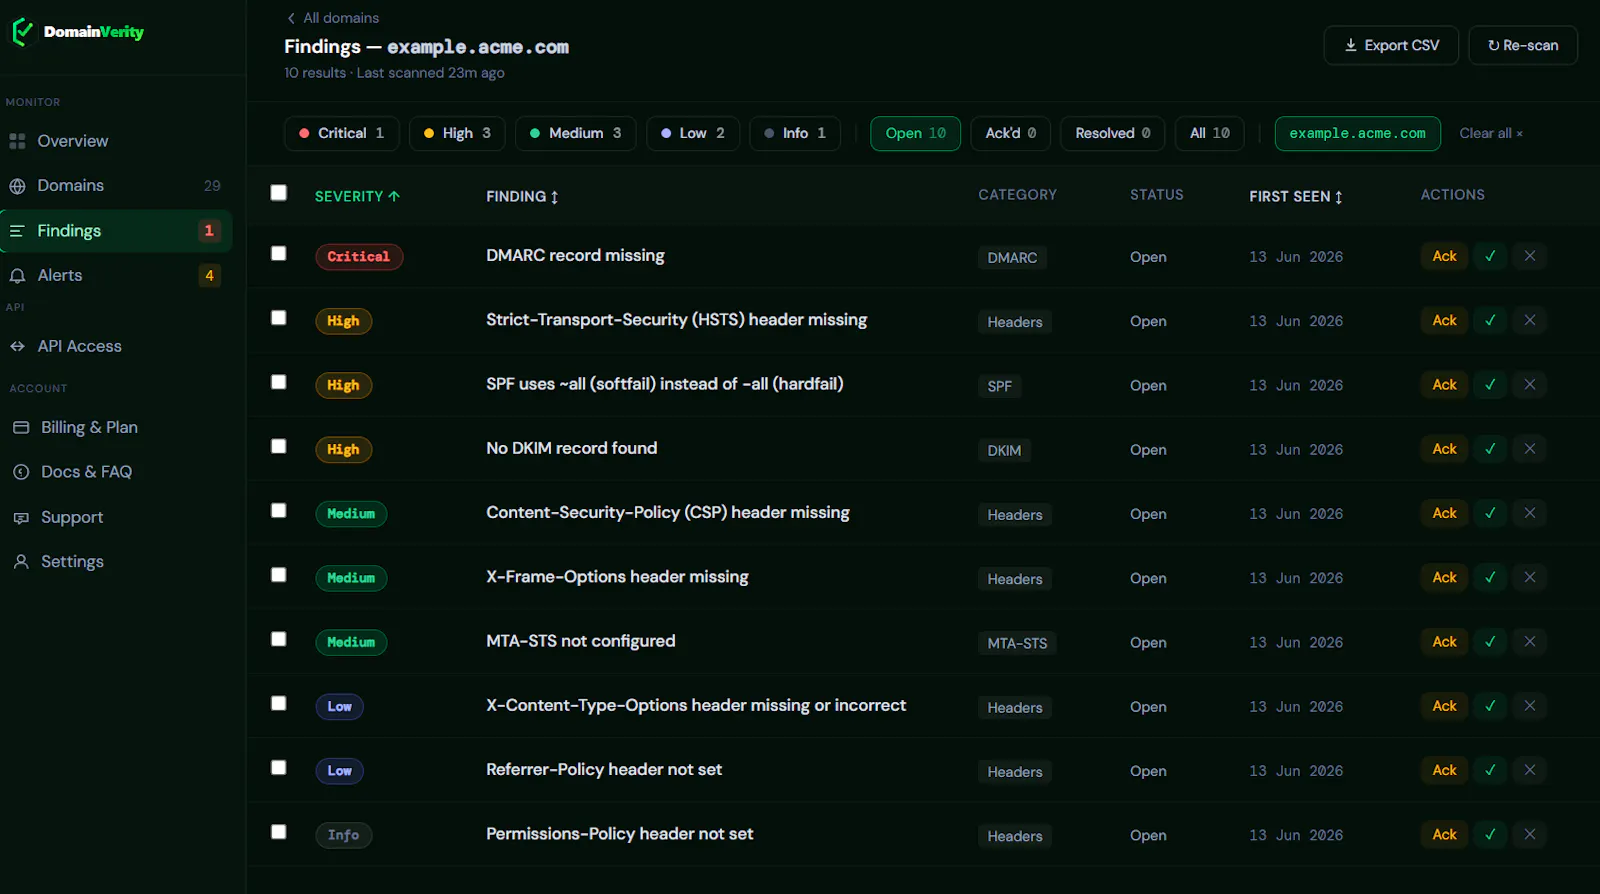
Task: Click the Docs & FAQ icon
Action: pos(21,472)
